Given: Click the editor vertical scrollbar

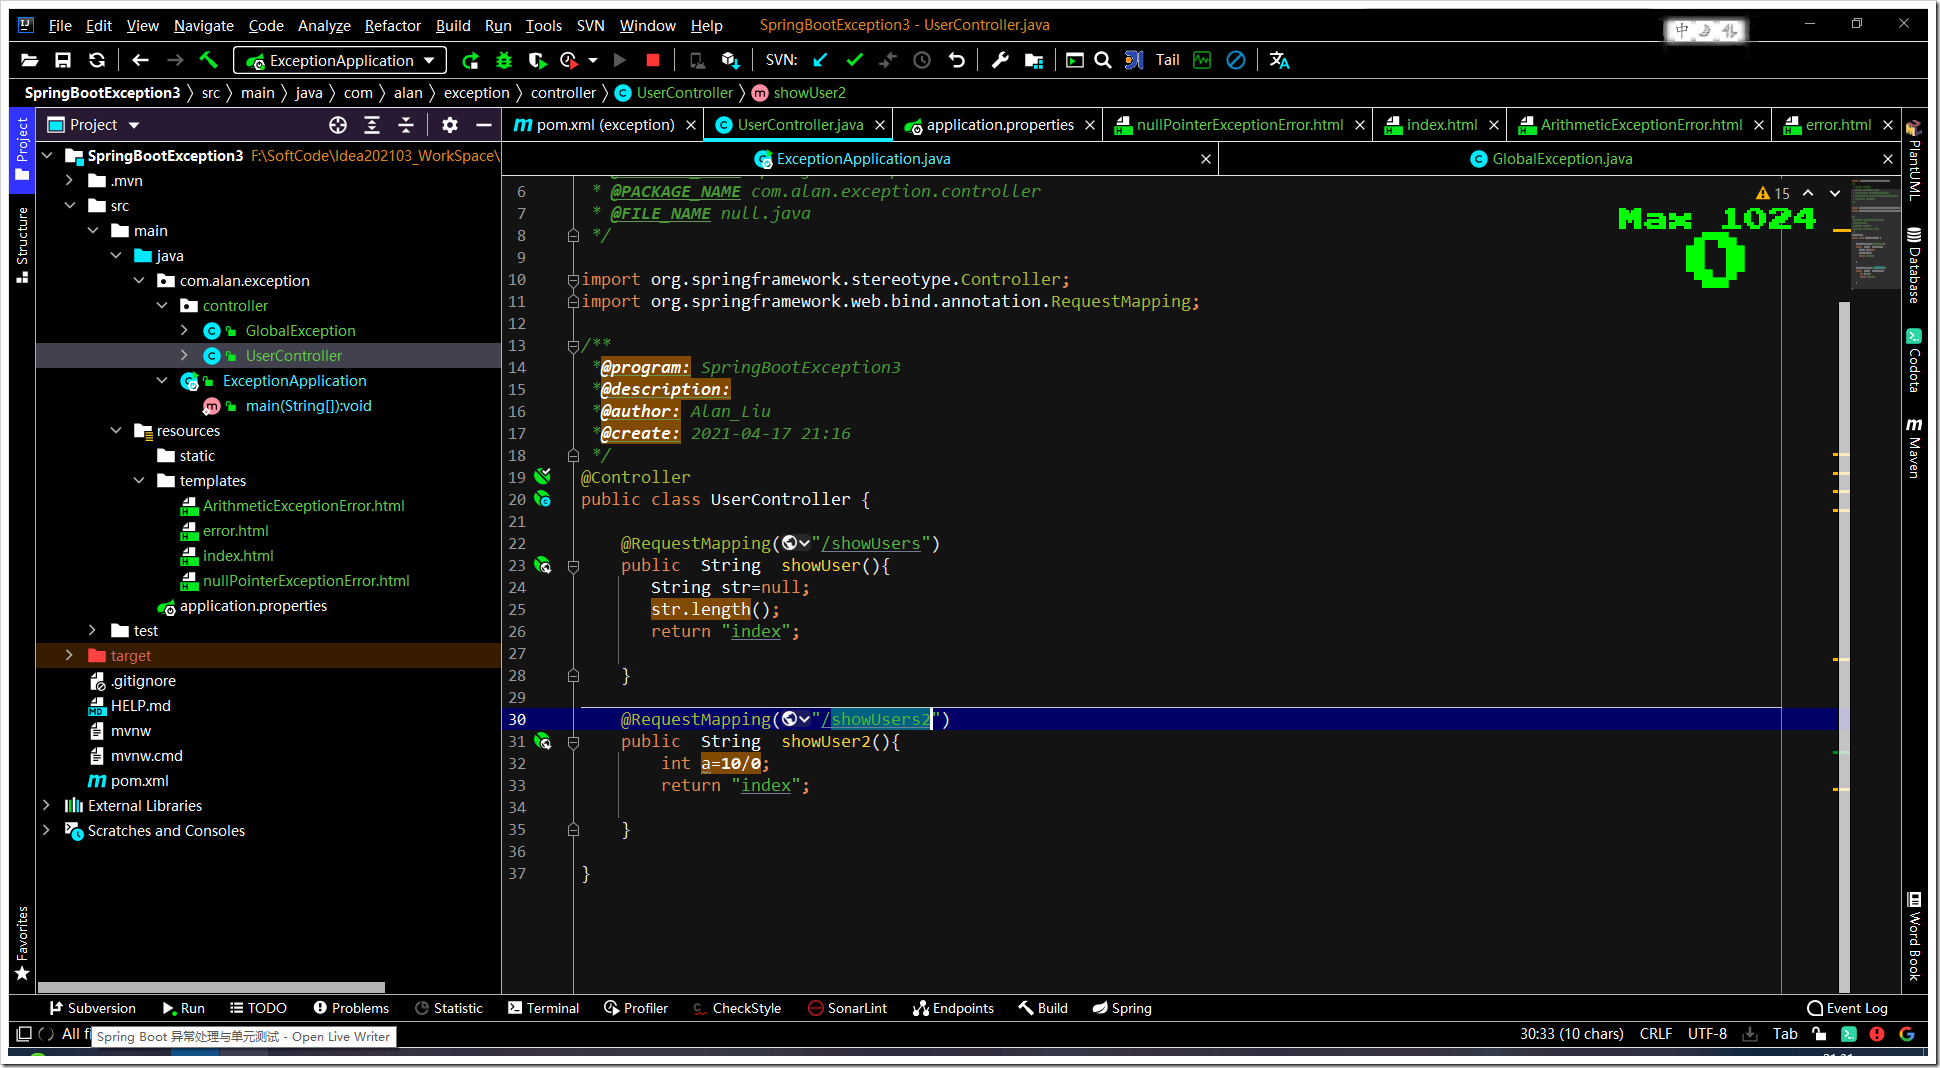Looking at the screenshot, I should [1844, 645].
